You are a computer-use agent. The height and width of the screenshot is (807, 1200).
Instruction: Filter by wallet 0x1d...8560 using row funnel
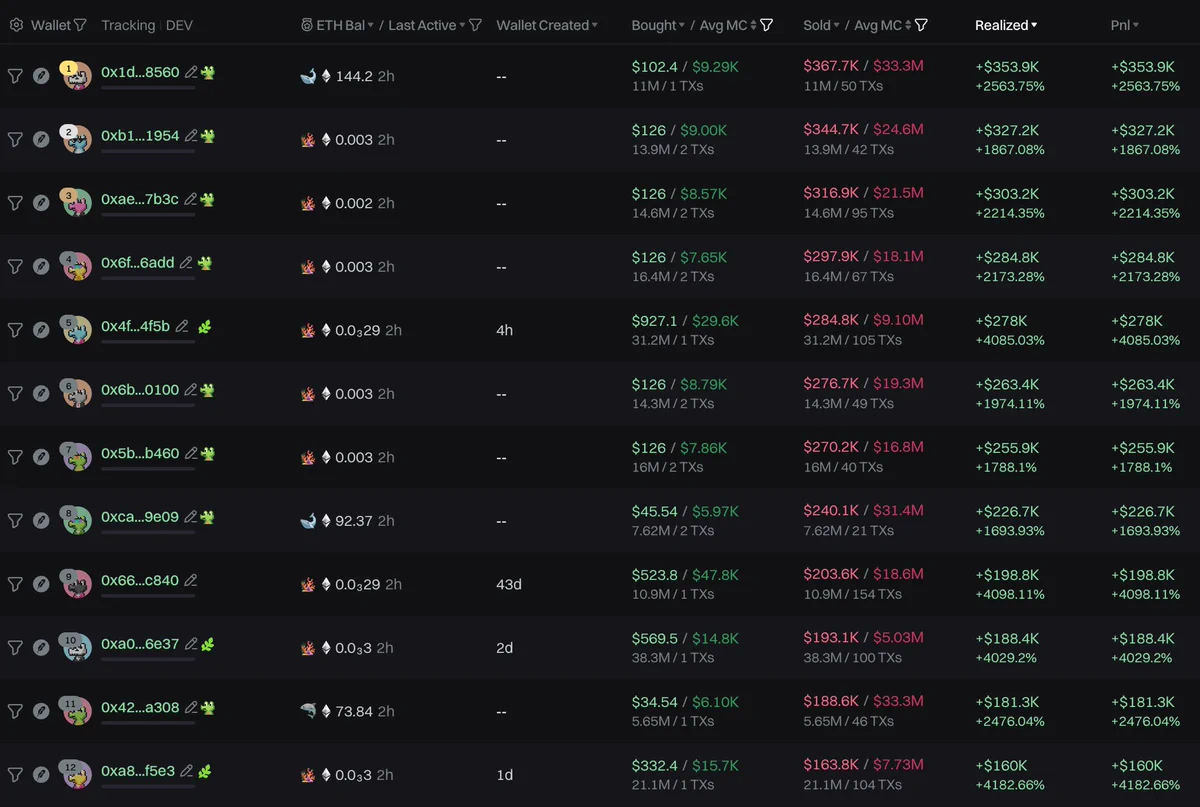click(15, 76)
